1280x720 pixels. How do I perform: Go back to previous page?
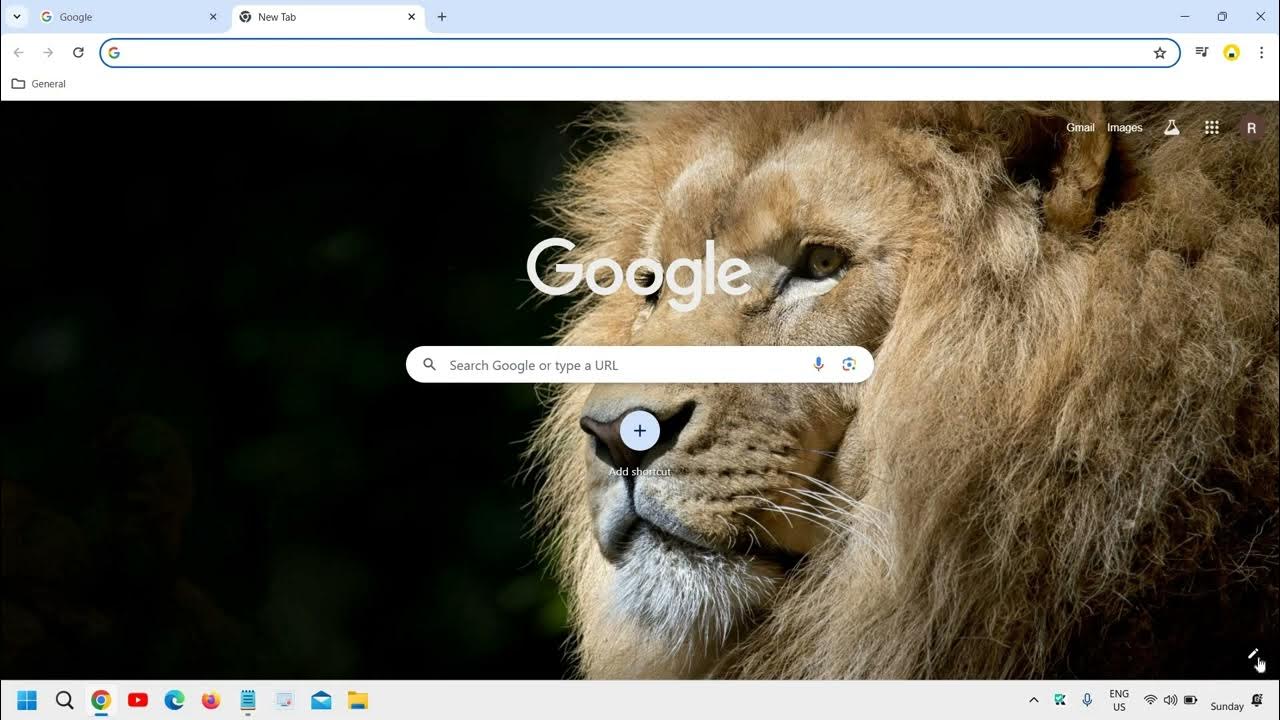coord(18,53)
